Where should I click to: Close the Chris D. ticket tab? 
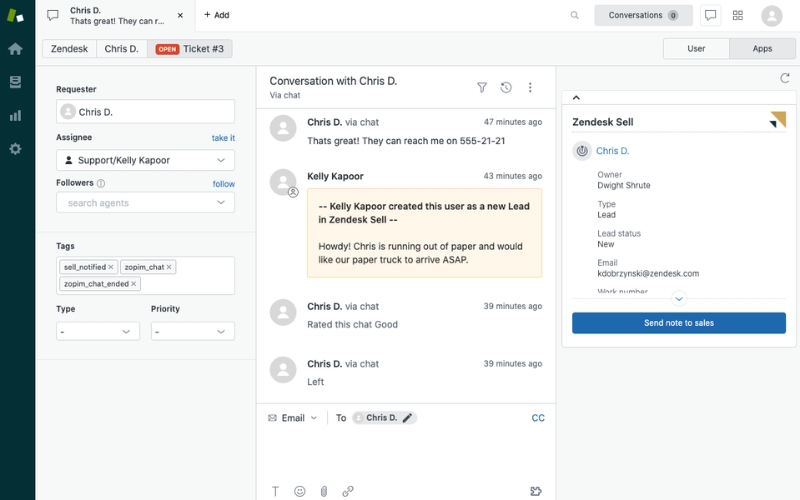tap(180, 15)
